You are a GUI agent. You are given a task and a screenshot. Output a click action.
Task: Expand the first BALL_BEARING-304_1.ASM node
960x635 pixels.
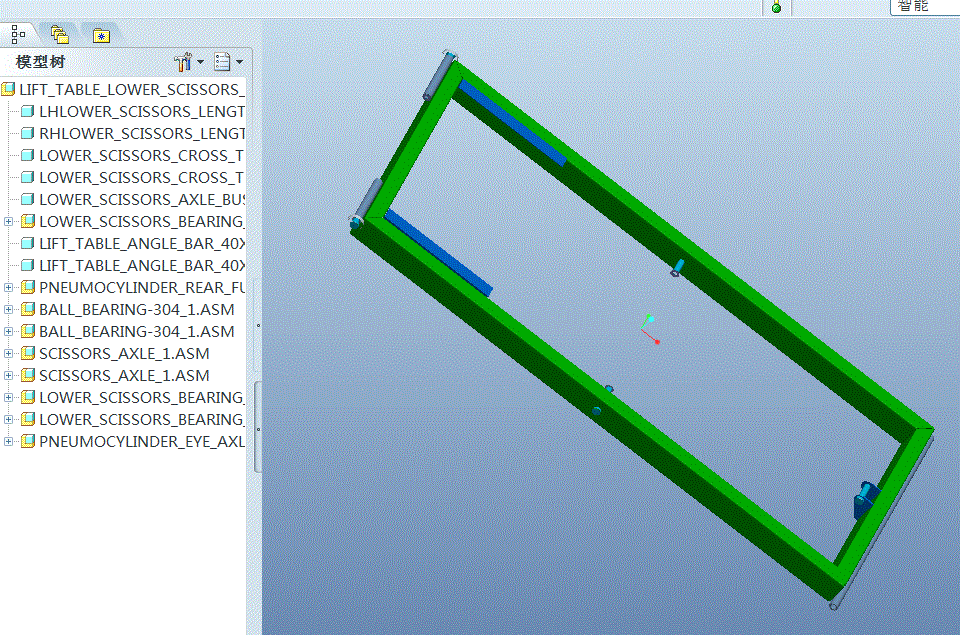tap(9, 309)
